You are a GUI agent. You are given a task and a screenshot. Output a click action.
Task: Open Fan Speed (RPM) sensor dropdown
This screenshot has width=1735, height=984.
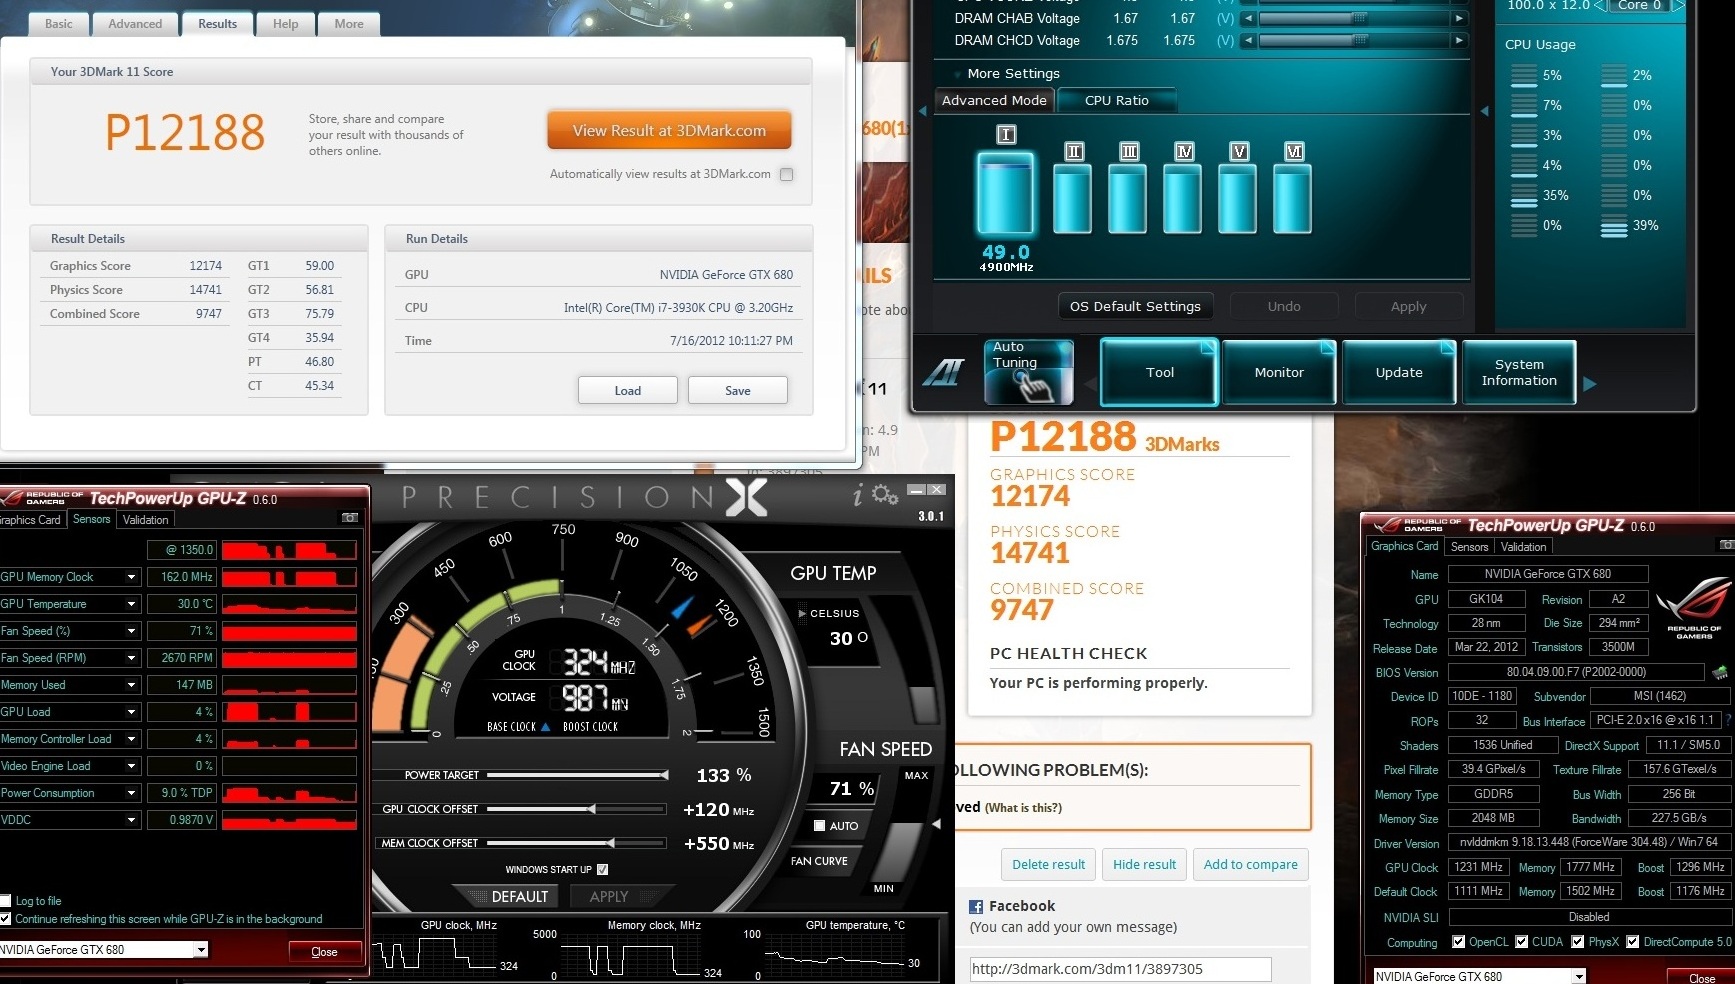click(131, 658)
